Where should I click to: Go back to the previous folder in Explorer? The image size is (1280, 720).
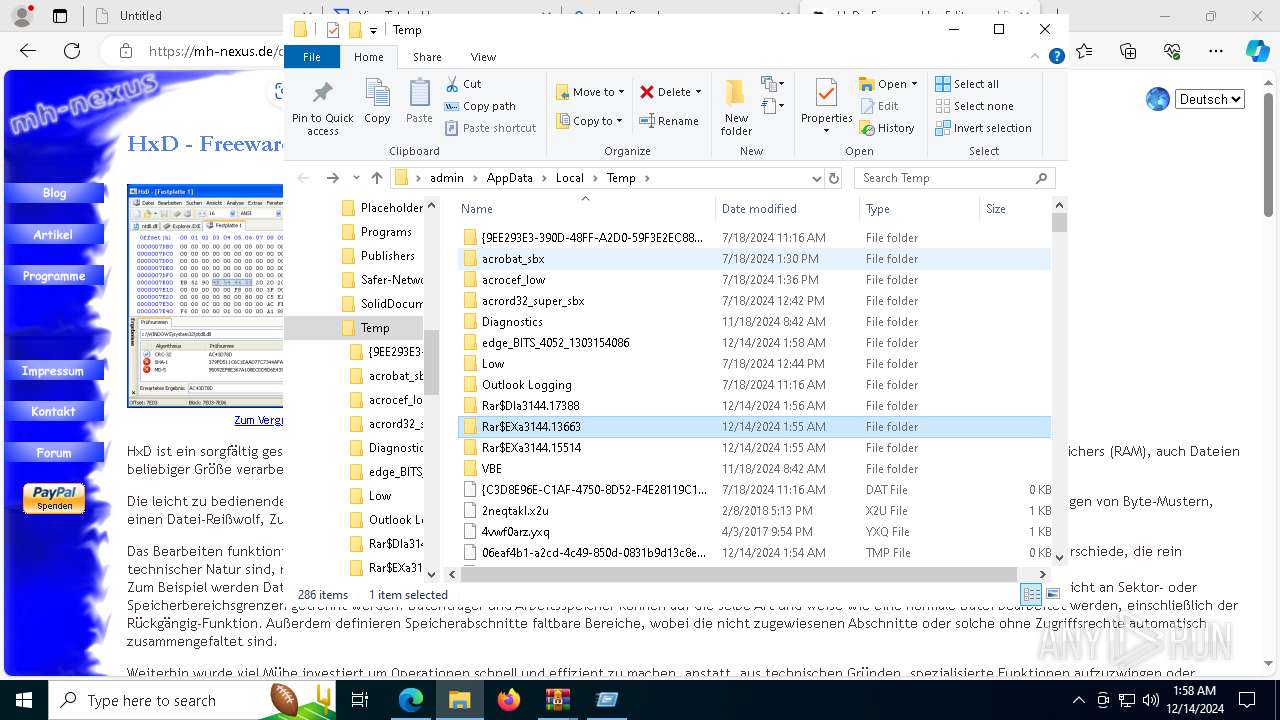304,178
